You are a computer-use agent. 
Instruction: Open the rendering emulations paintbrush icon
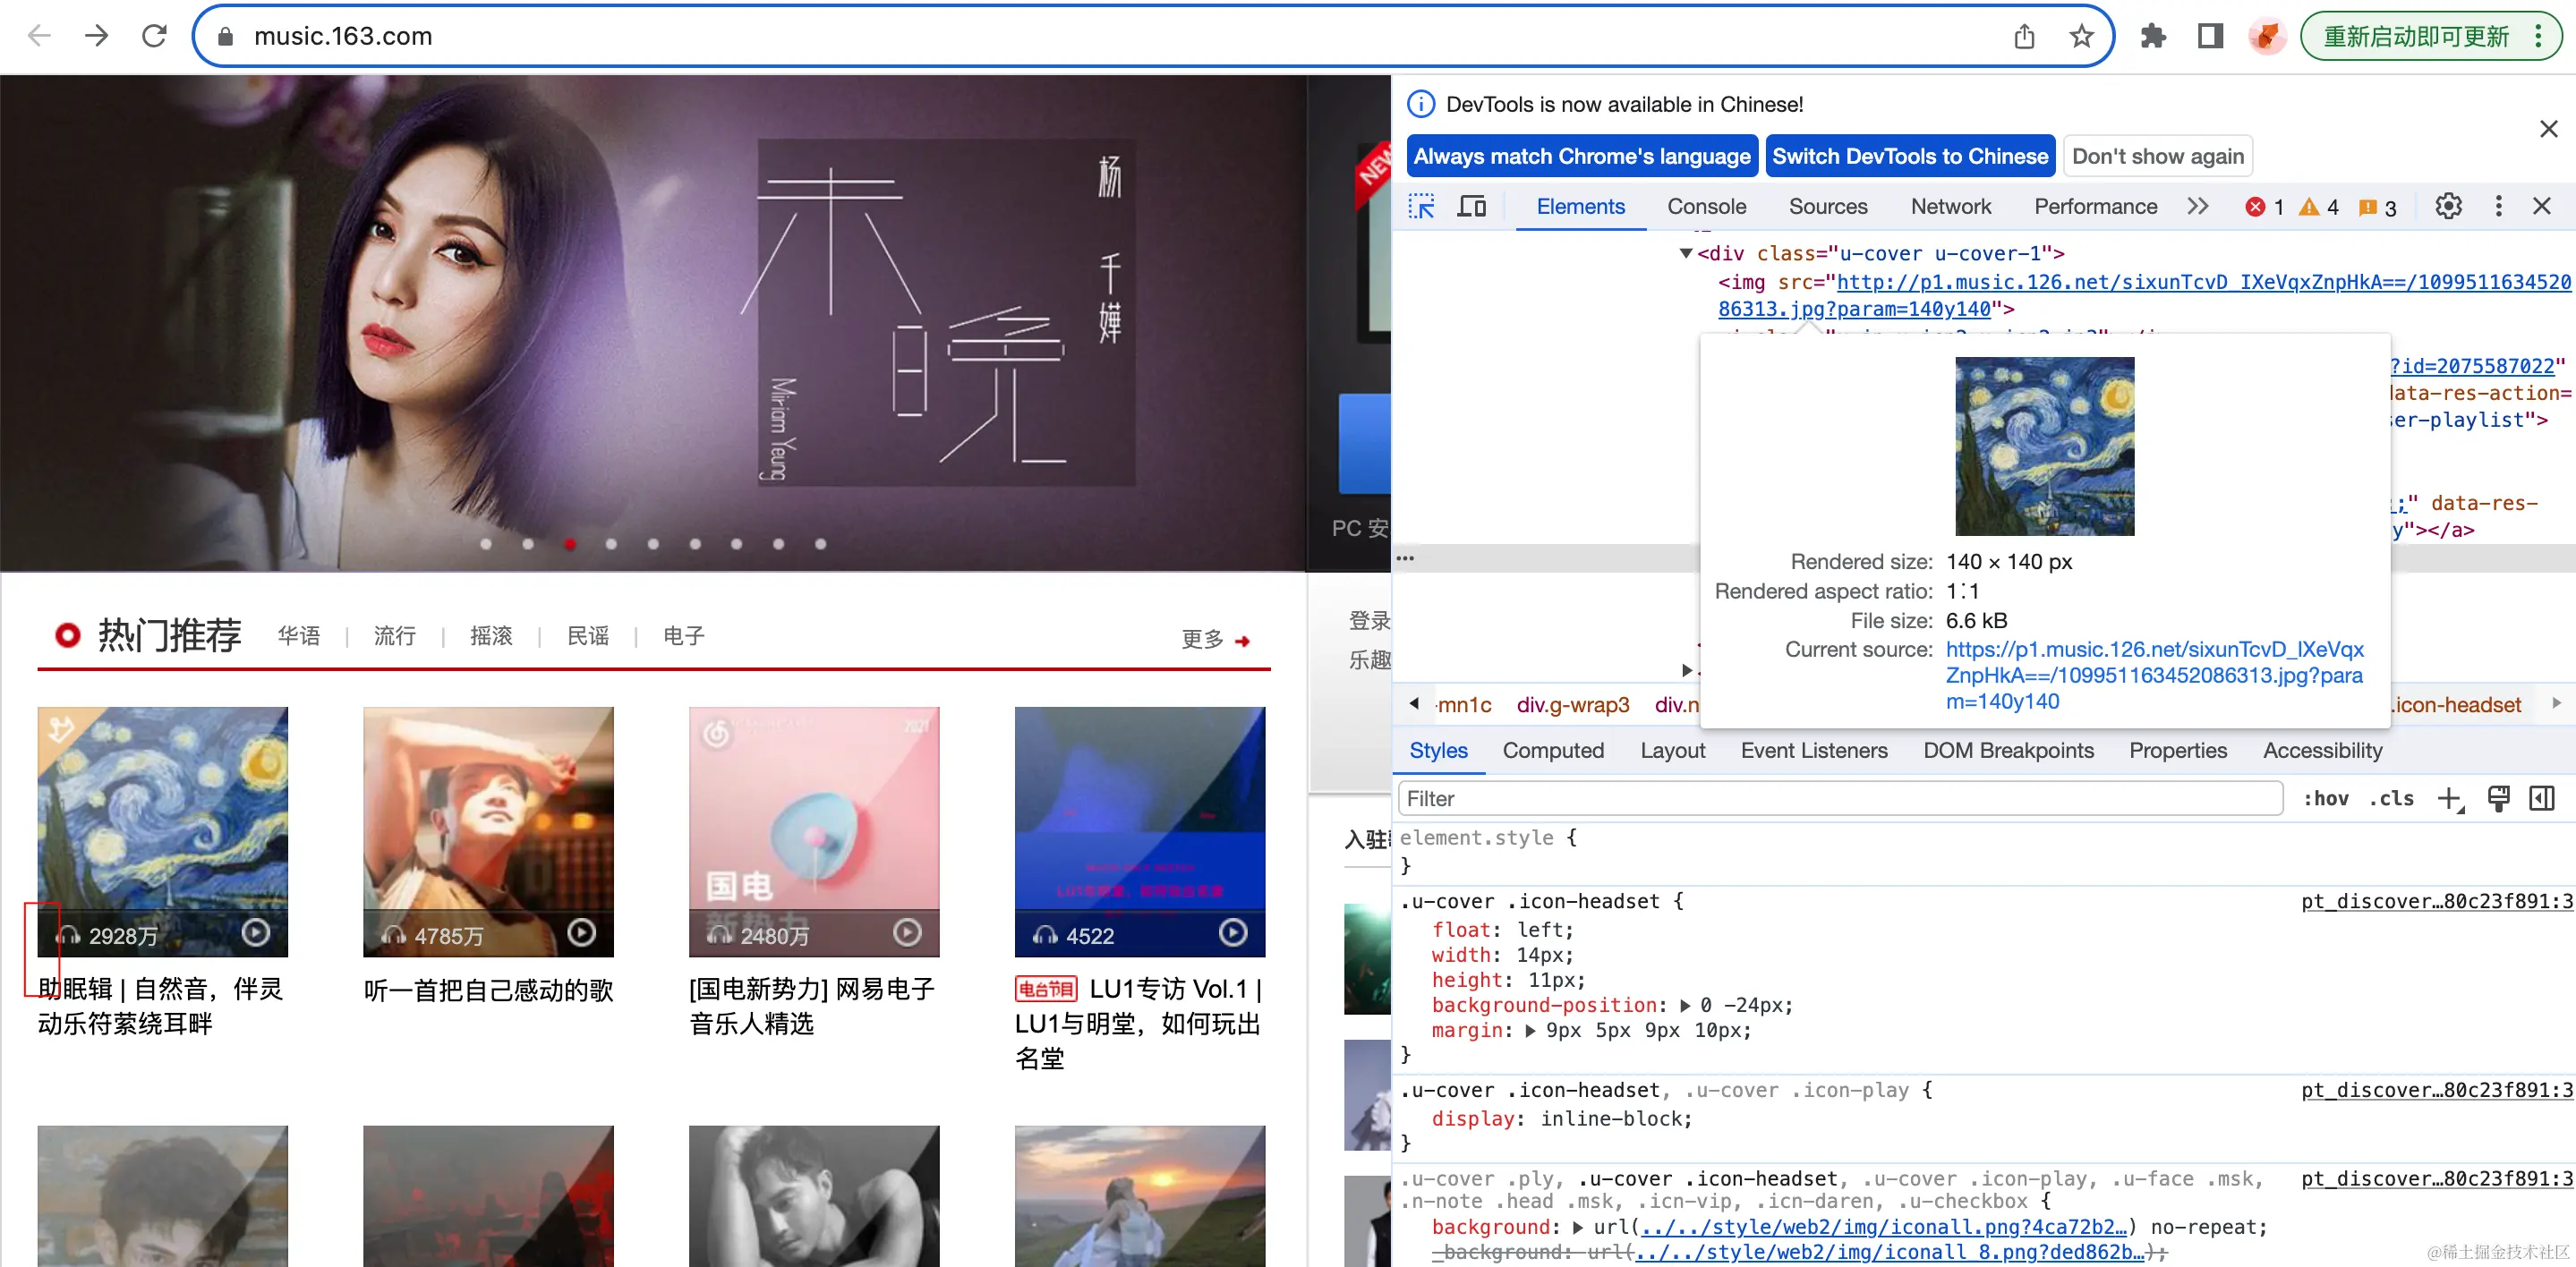2498,798
